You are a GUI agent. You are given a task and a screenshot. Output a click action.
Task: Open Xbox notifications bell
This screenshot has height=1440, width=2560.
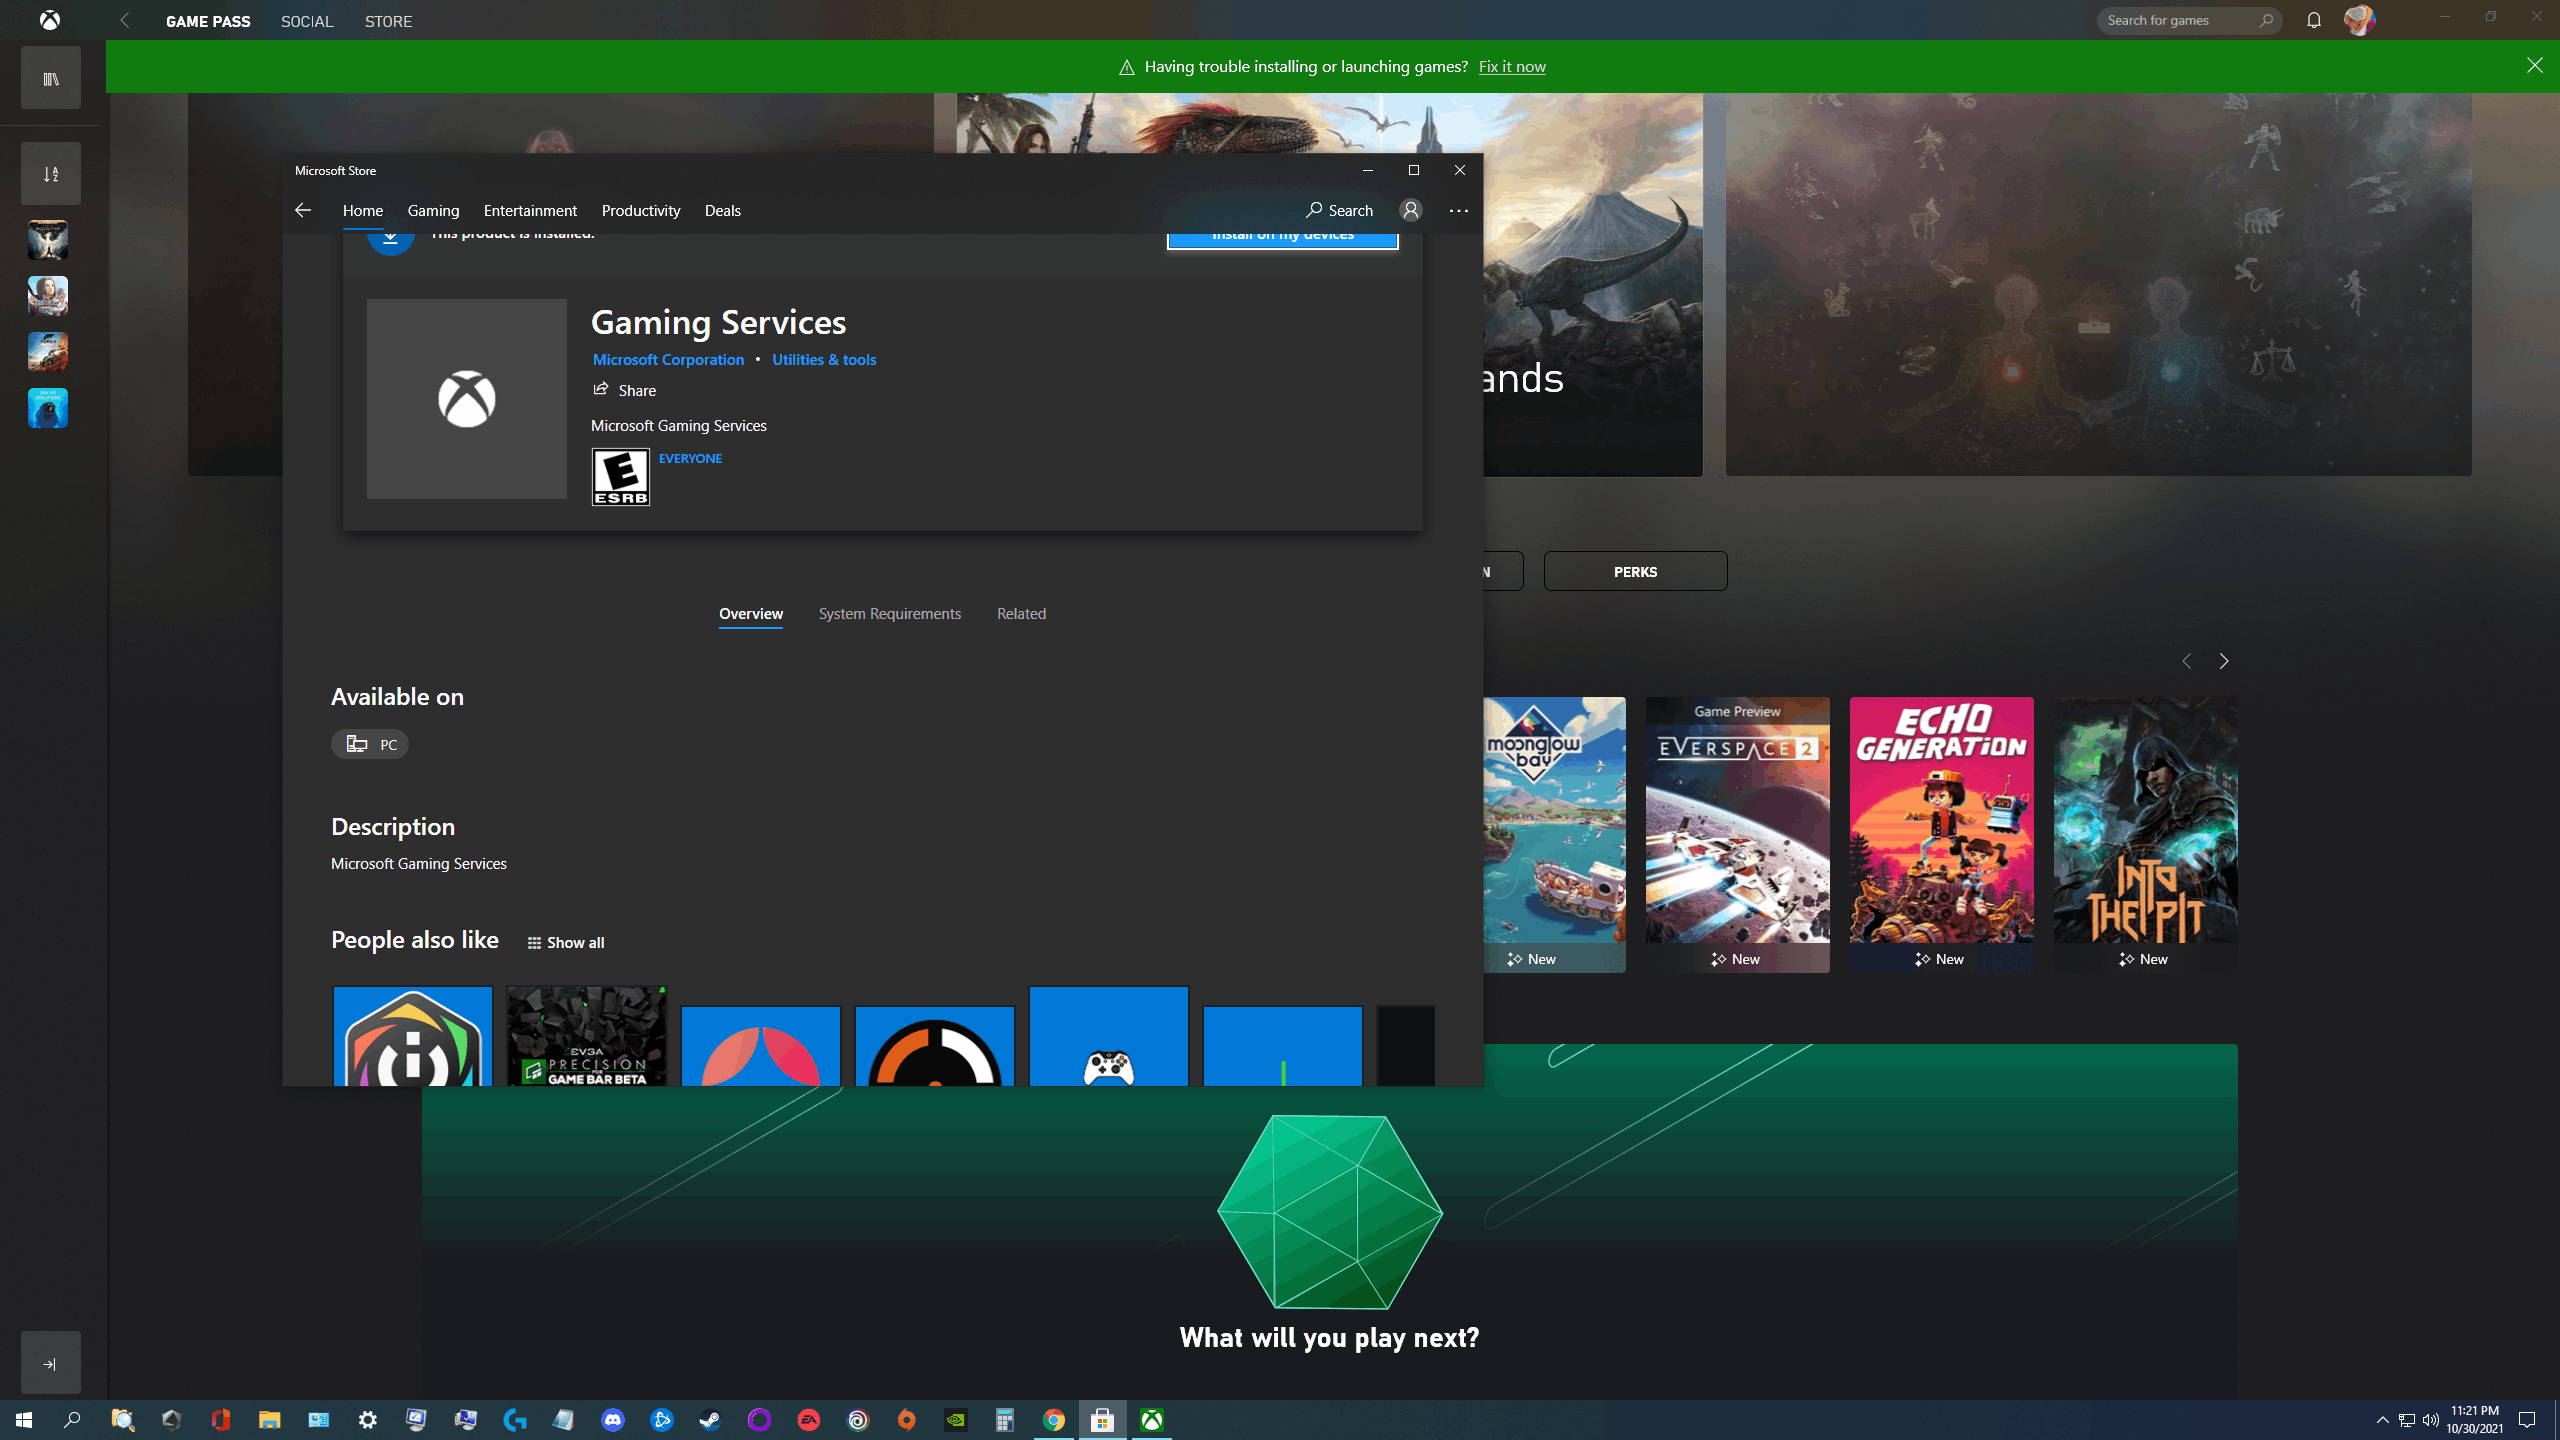pyautogui.click(x=2314, y=20)
